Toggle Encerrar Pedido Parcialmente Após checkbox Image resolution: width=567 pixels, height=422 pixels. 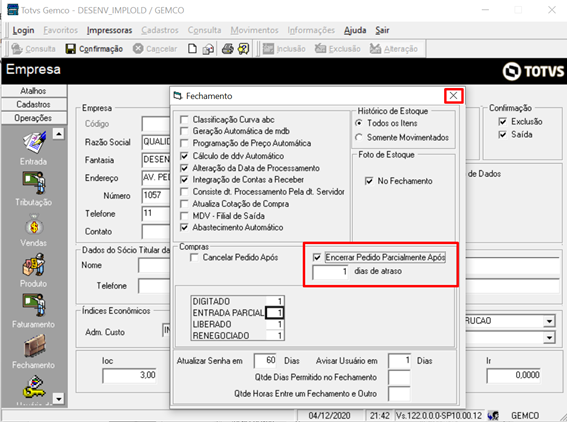317,257
